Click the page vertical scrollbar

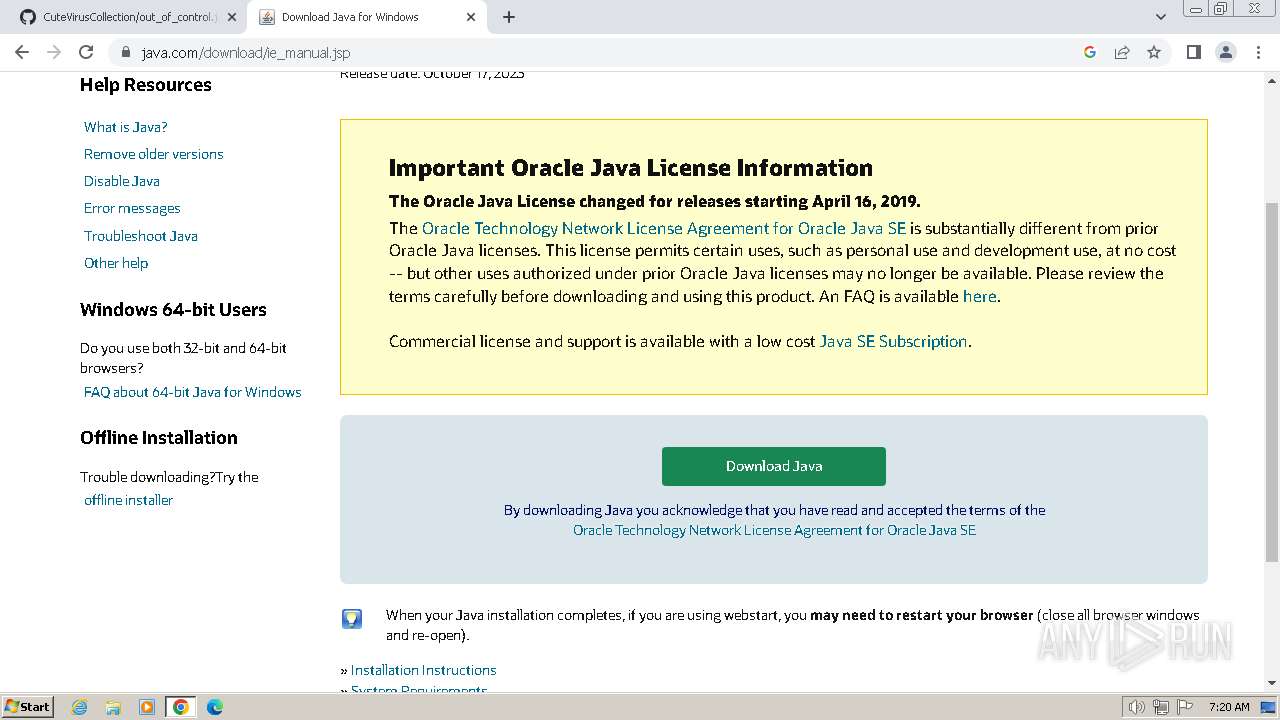pyautogui.click(x=1271, y=380)
